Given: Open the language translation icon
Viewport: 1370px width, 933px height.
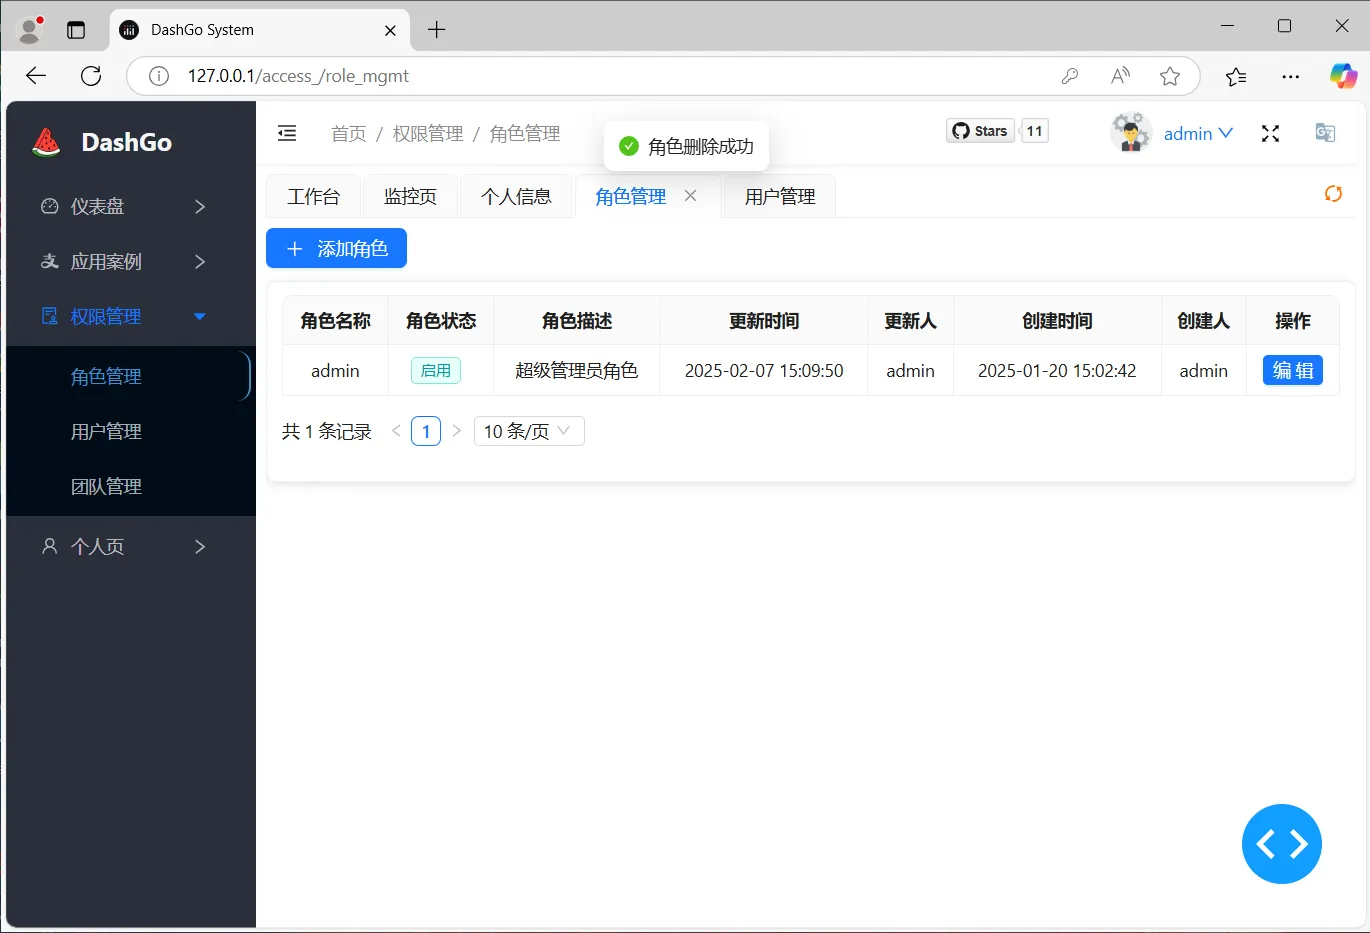Looking at the screenshot, I should (1324, 132).
